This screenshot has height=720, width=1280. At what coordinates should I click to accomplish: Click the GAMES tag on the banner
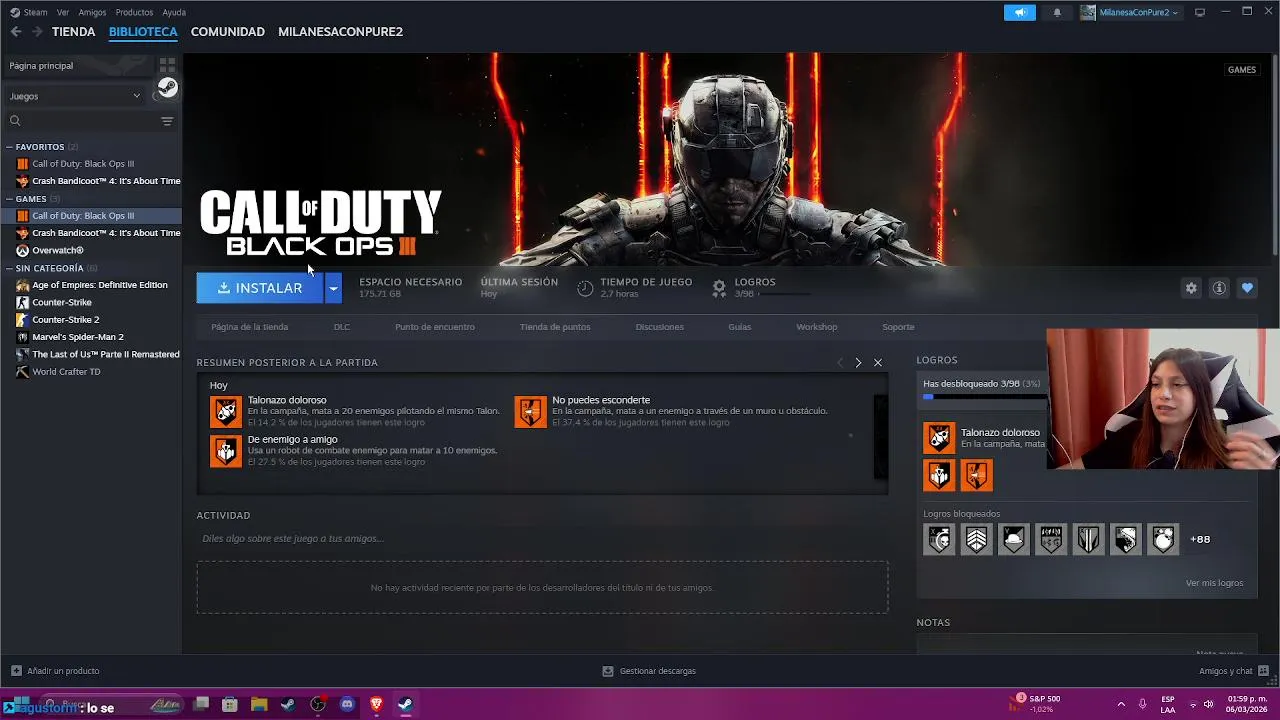click(1242, 70)
